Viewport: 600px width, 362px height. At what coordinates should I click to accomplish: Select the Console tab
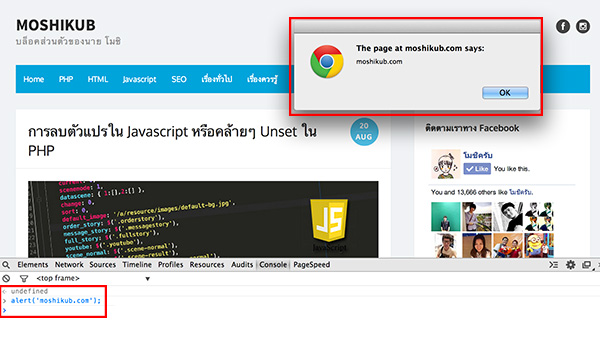click(273, 265)
